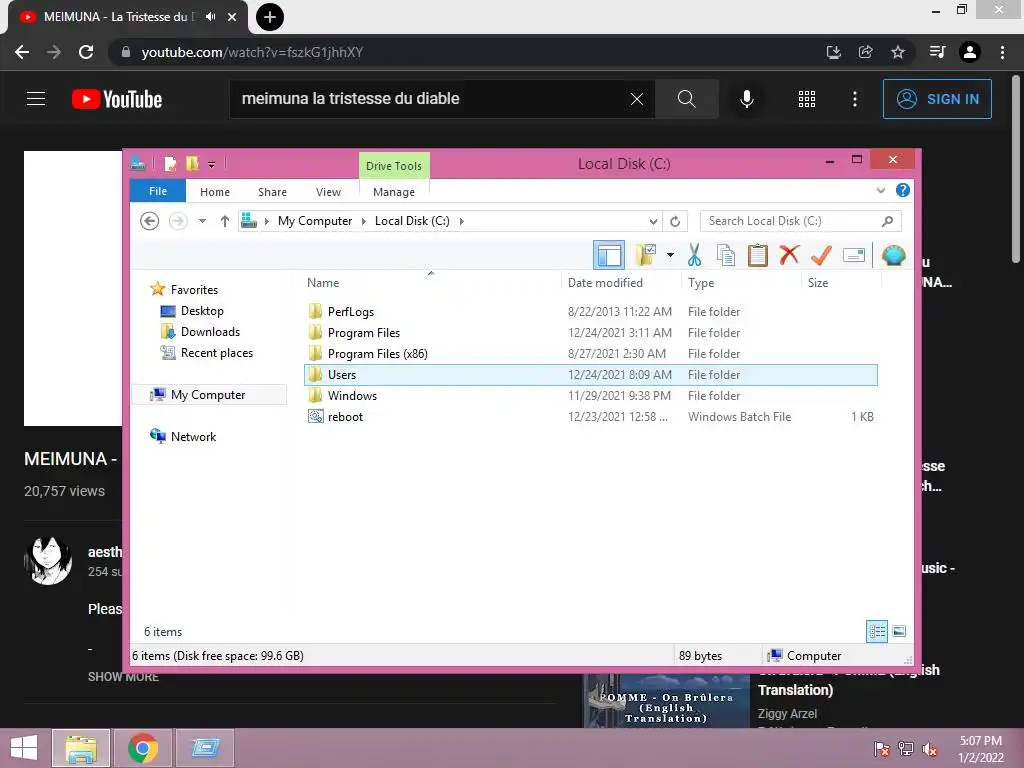The image size is (1024, 768).
Task: Select Favorites in navigation pane
Action: [x=194, y=290]
